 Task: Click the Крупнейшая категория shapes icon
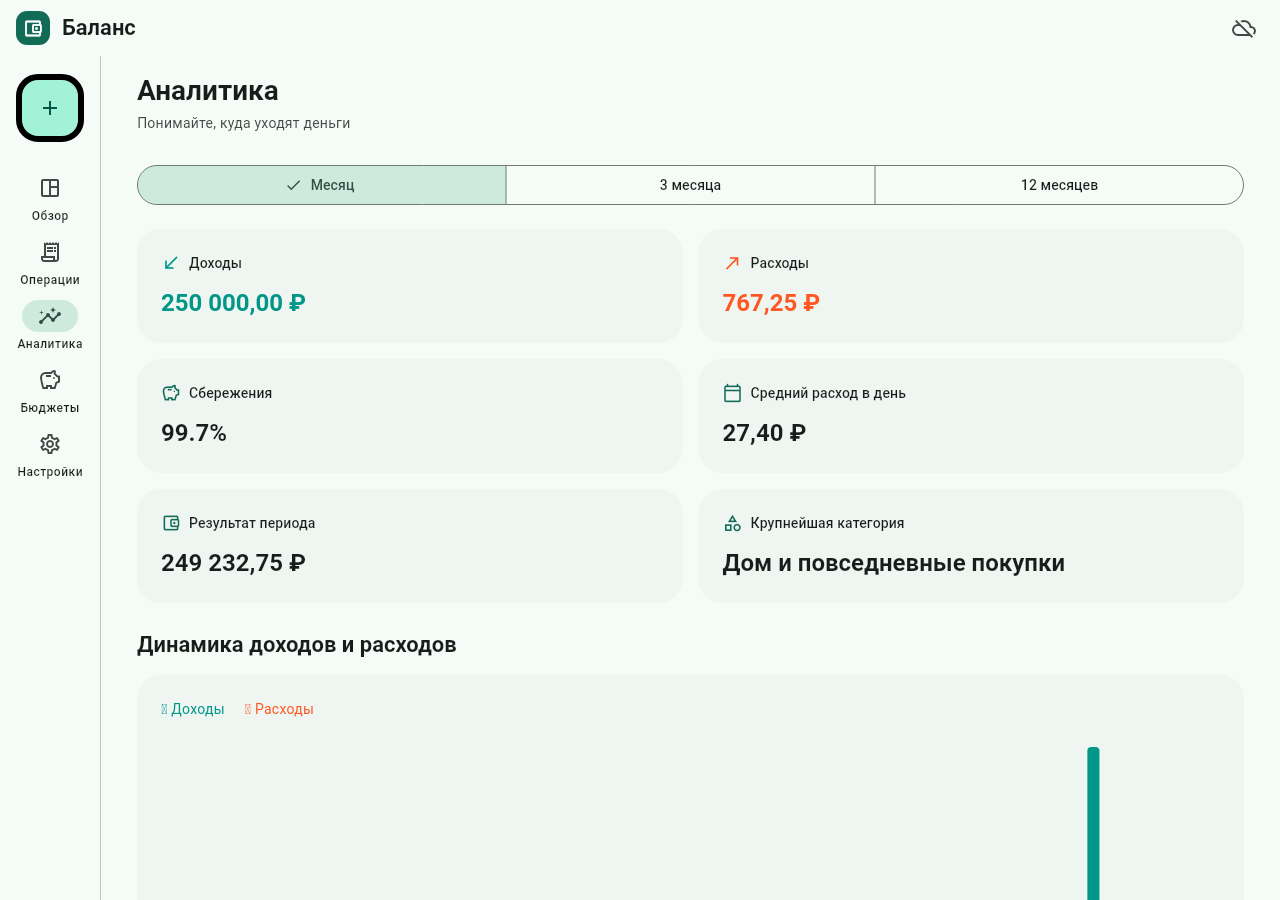click(x=732, y=523)
